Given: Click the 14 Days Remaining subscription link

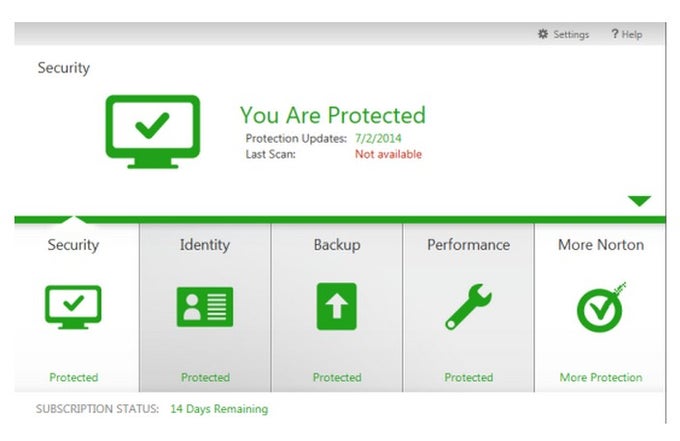Looking at the screenshot, I should point(219,409).
